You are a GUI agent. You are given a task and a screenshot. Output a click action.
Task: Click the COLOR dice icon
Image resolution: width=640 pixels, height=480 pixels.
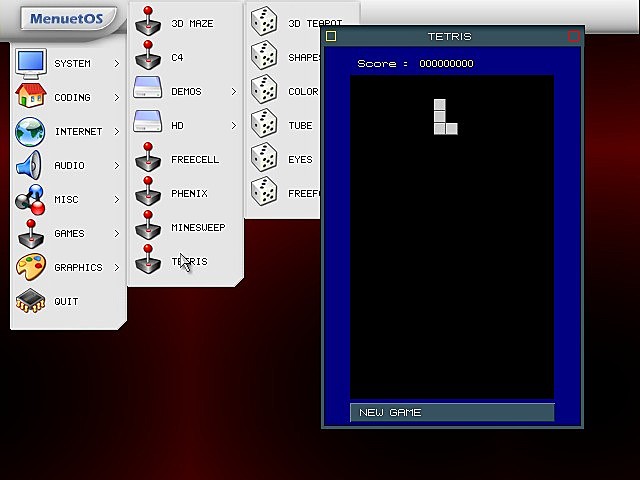(264, 89)
